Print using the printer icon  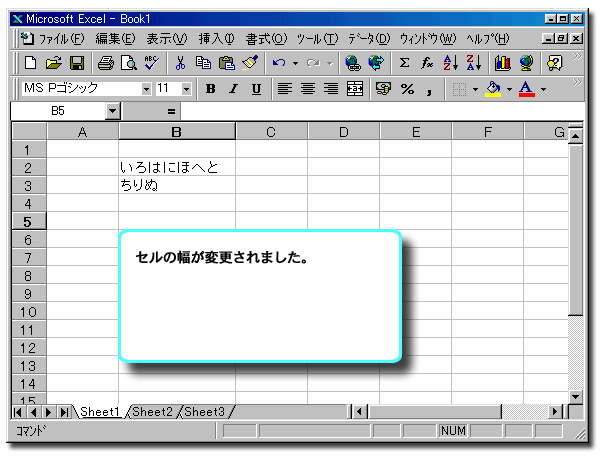106,63
